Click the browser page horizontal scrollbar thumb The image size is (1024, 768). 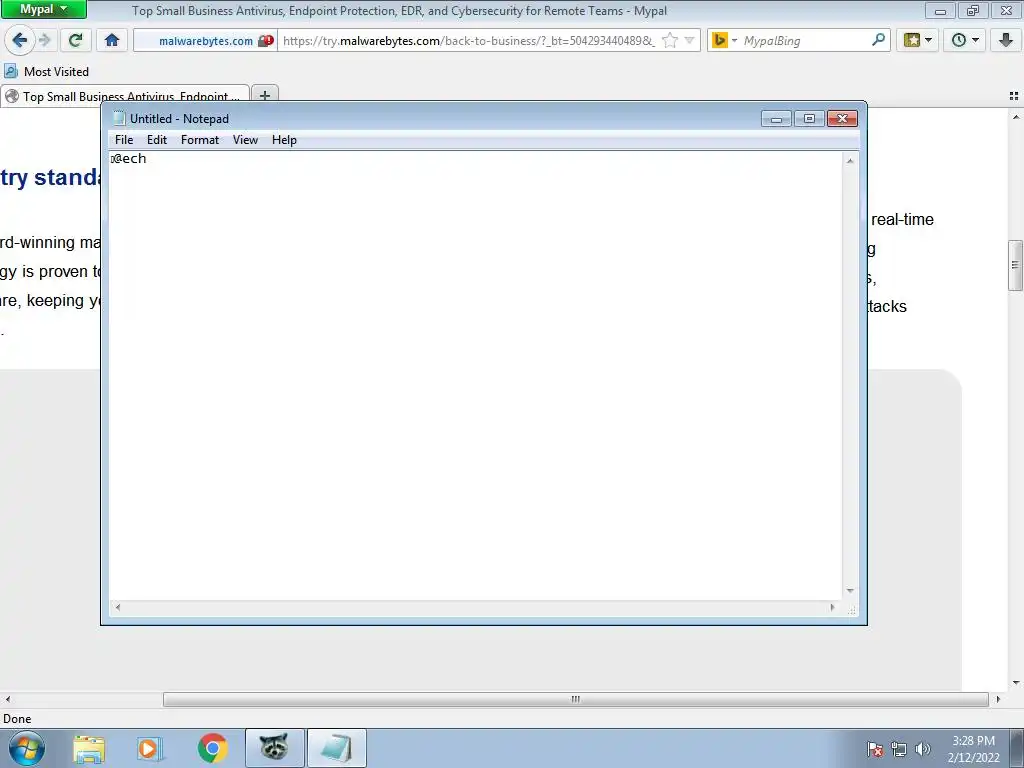pyautogui.click(x=575, y=699)
